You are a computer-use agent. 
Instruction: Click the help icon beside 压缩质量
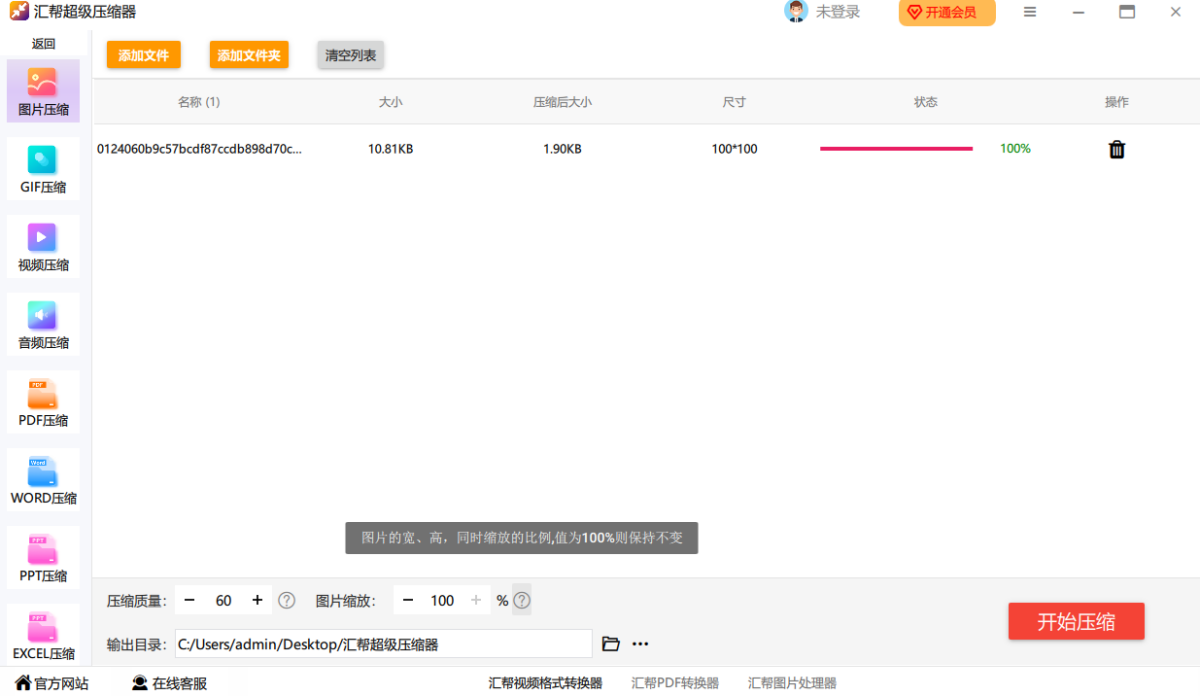click(287, 600)
